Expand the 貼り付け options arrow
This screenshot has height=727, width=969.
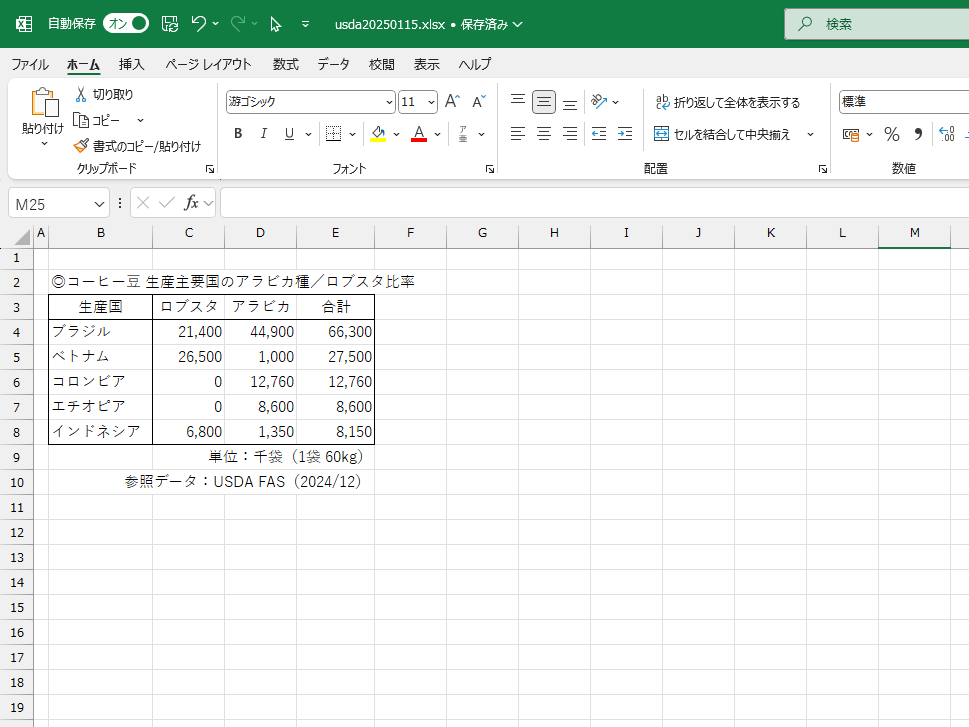tap(44, 144)
